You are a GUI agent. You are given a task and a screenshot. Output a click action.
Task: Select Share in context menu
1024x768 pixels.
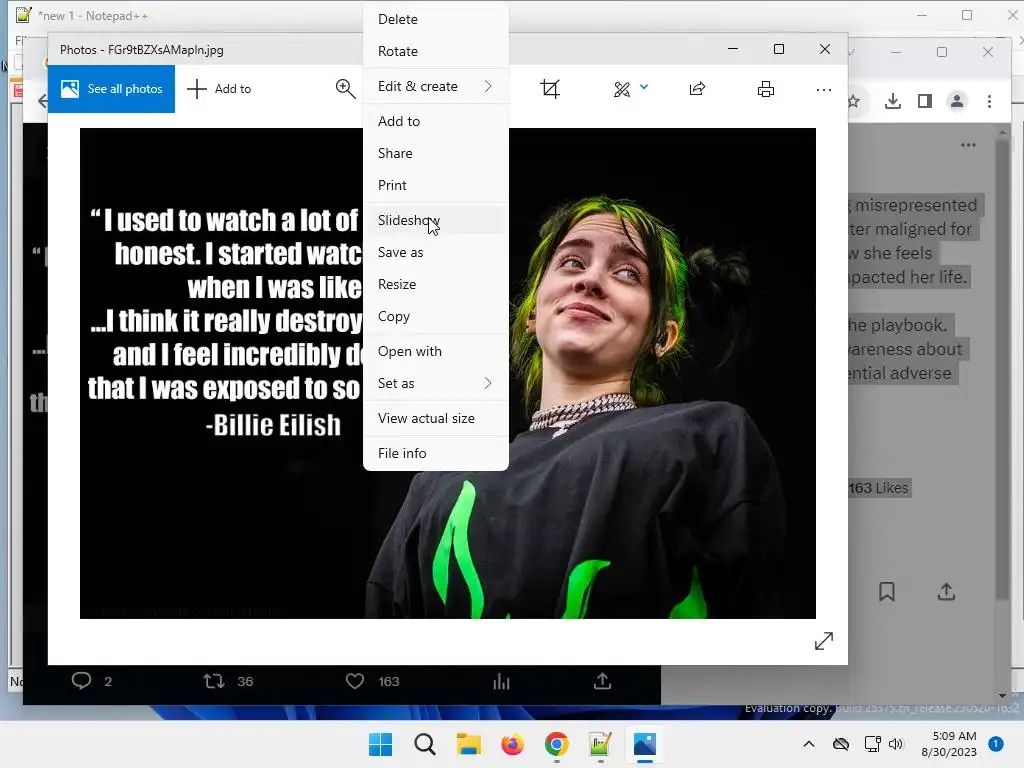point(436,153)
